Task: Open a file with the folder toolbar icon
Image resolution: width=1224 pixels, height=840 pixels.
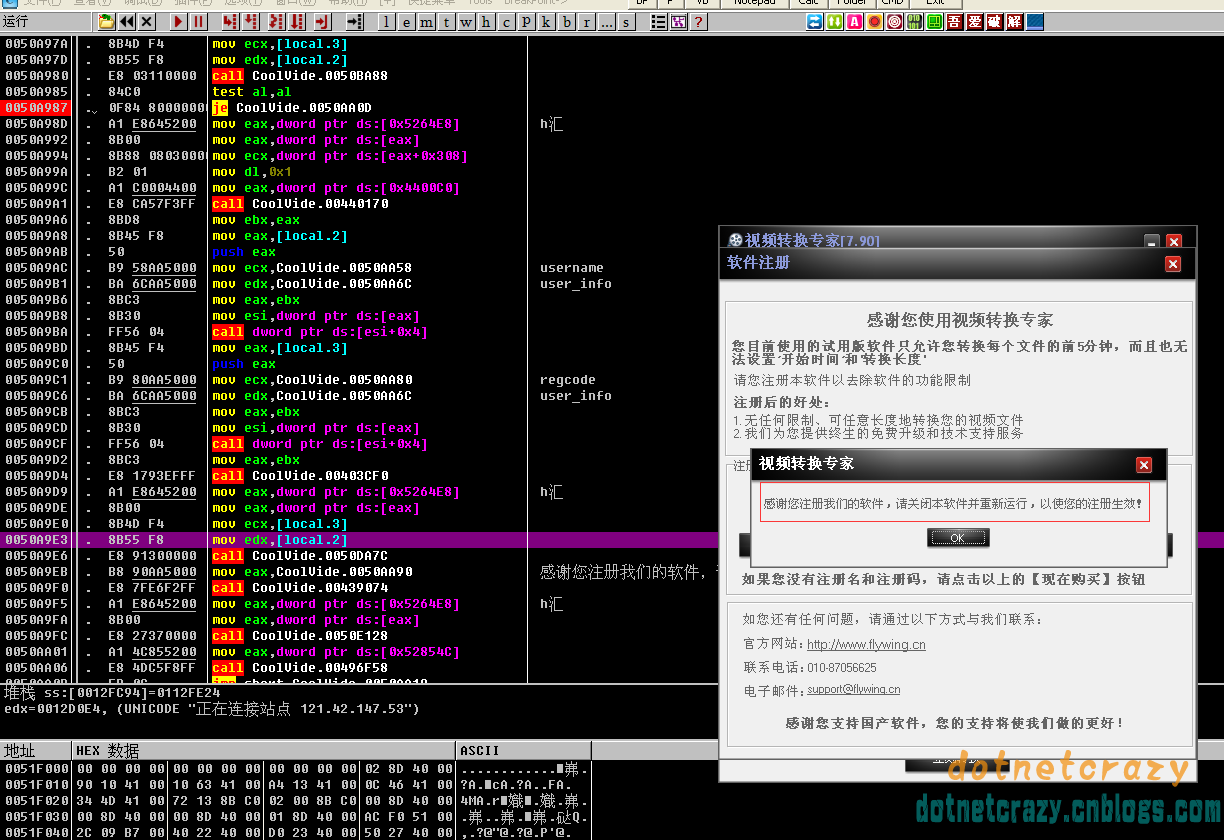Action: (106, 21)
